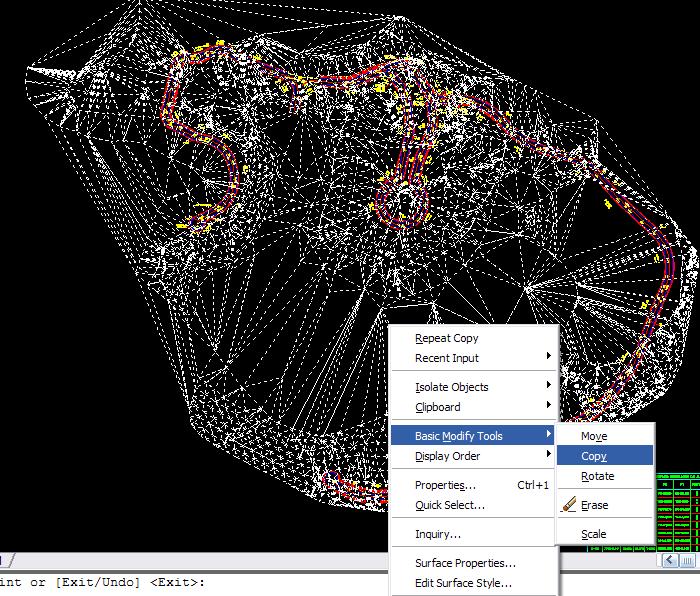Open Surface Properties dialog

tap(465, 563)
